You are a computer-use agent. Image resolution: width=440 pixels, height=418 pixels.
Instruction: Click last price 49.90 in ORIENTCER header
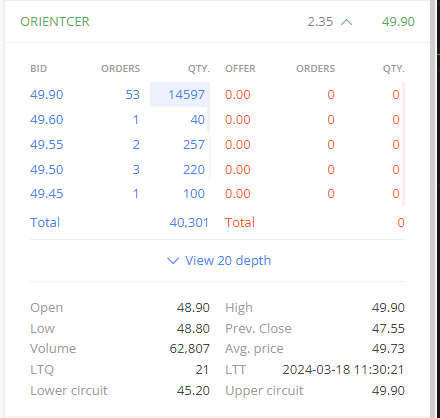pyautogui.click(x=398, y=22)
